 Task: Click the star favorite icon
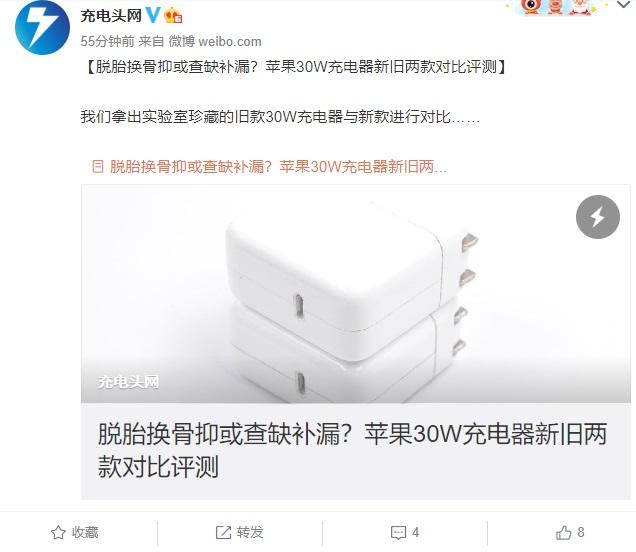coord(58,533)
